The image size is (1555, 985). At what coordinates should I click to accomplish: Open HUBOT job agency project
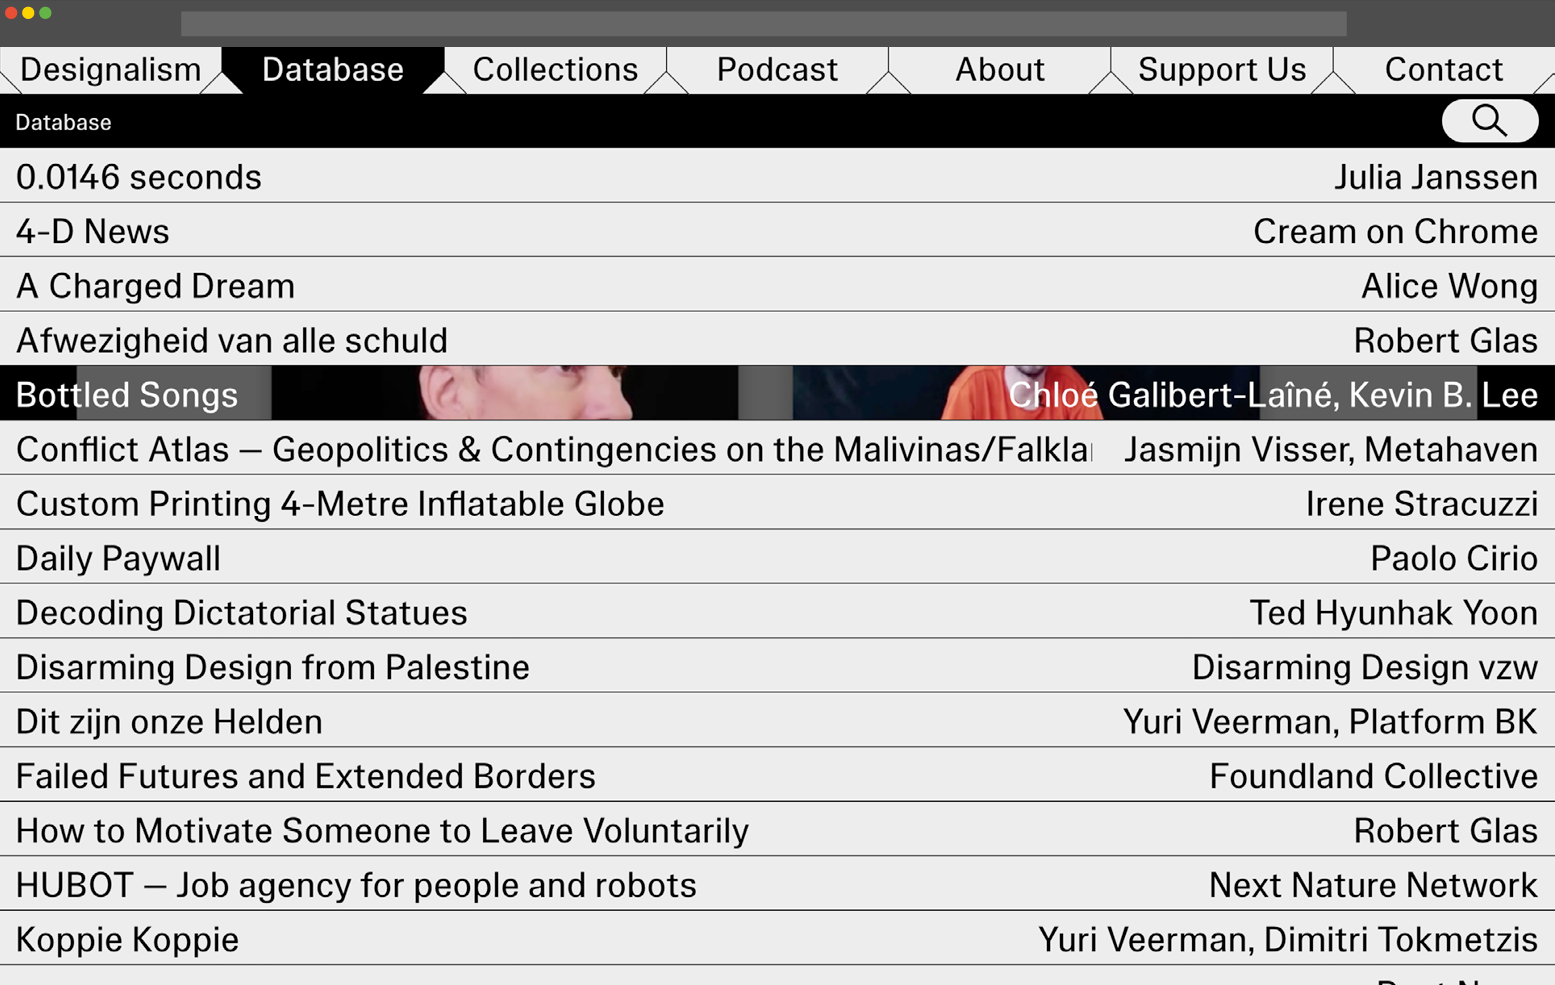click(x=356, y=886)
